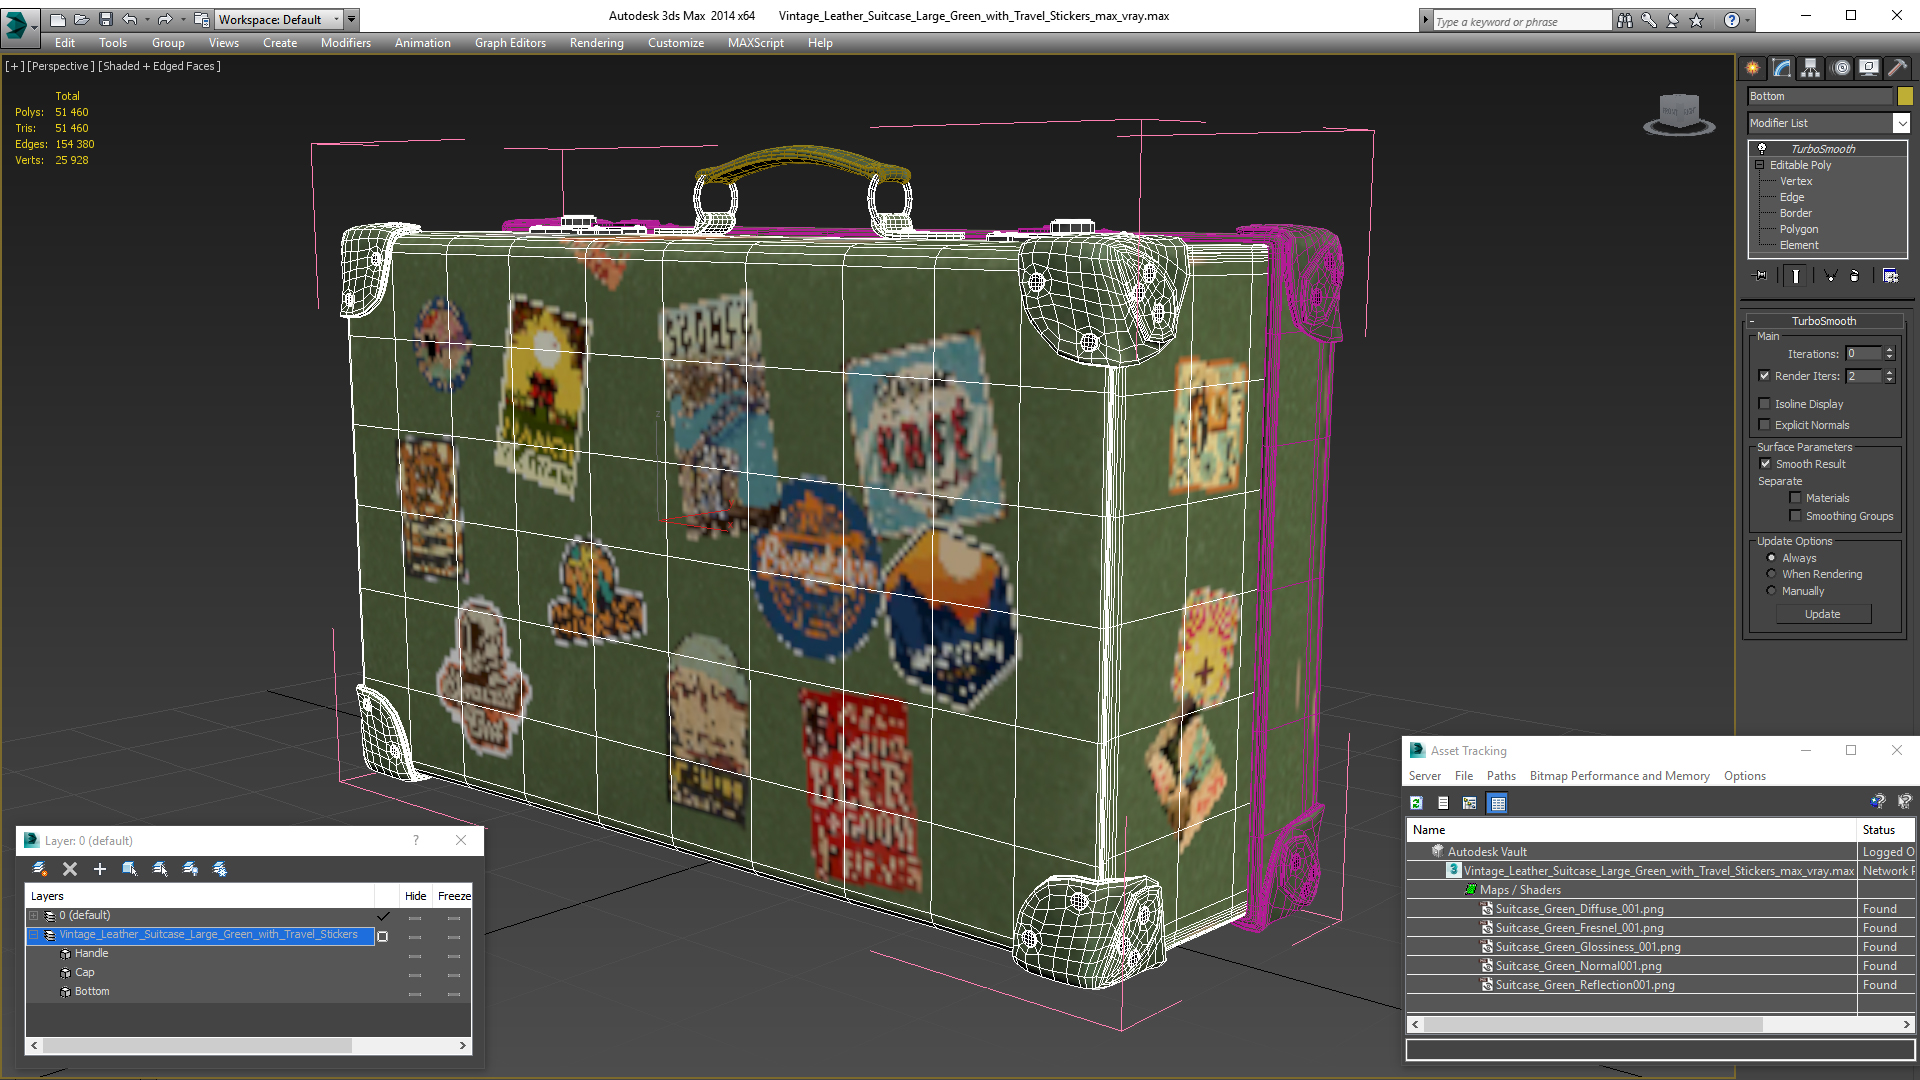Click the Hide column header
The image size is (1920, 1080).
pyautogui.click(x=415, y=896)
